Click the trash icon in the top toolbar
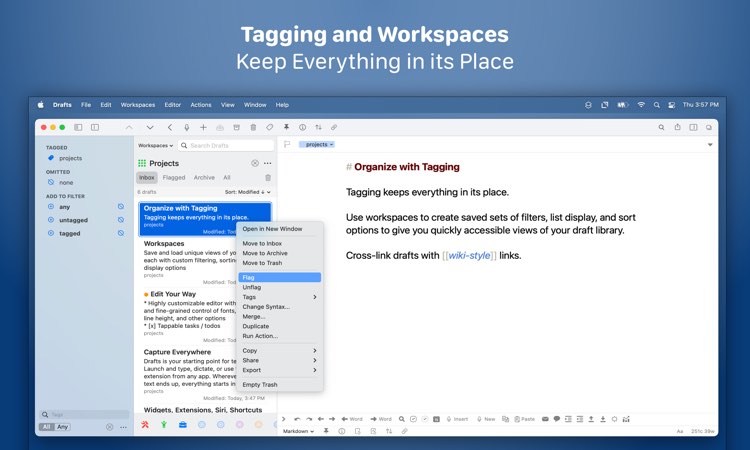The image size is (750, 450). (x=253, y=127)
